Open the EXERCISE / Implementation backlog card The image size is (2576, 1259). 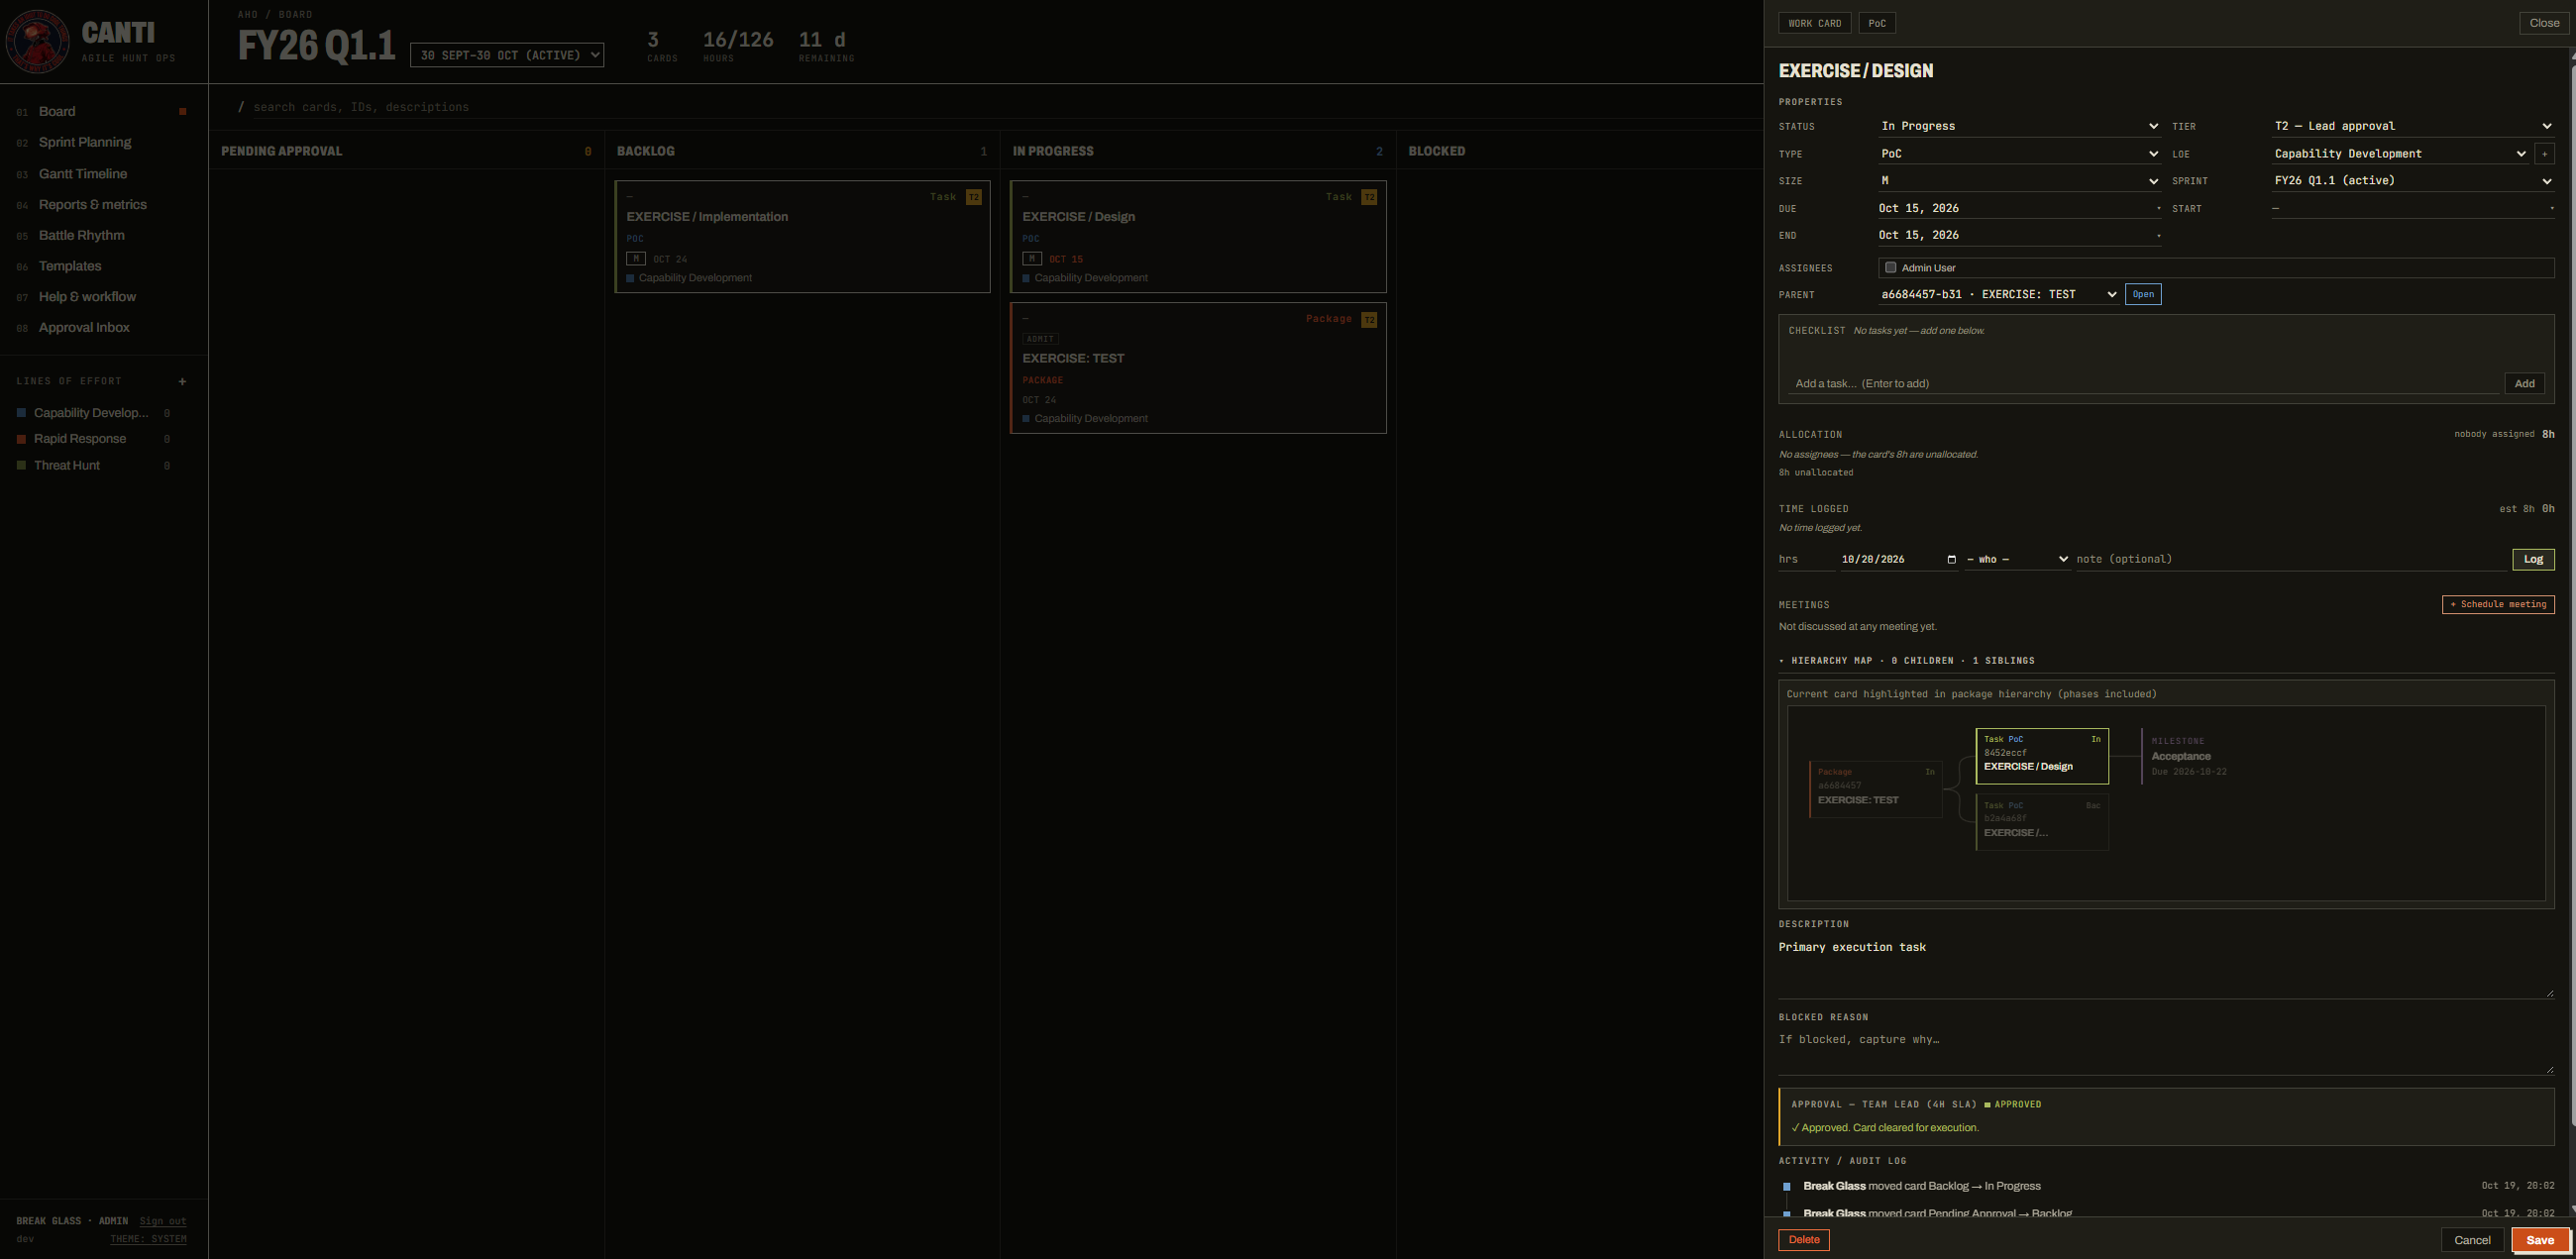click(x=803, y=237)
